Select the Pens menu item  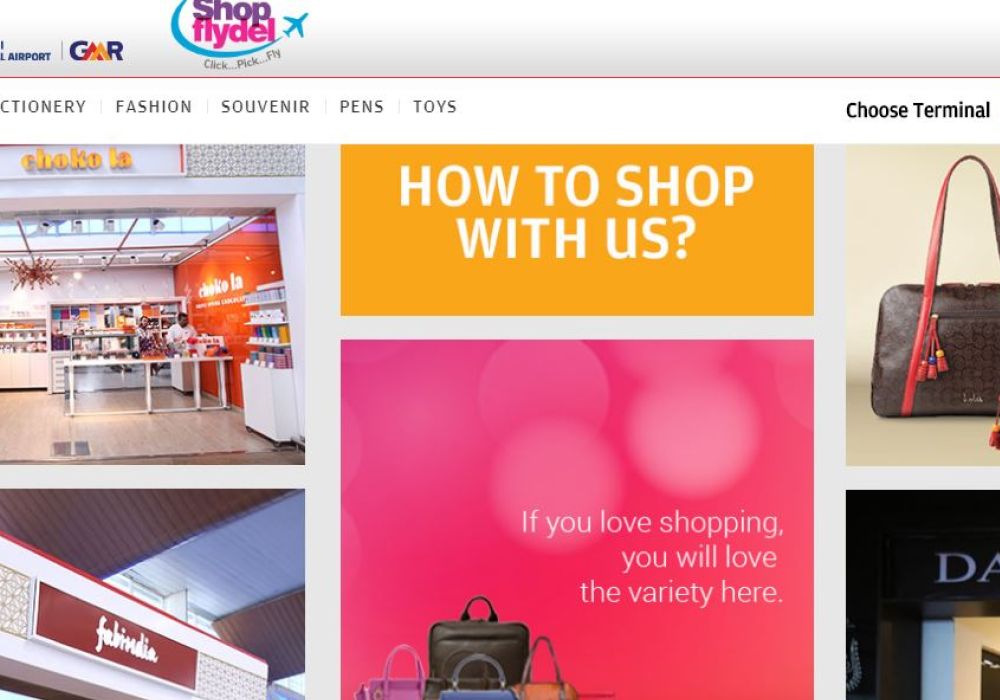point(362,106)
